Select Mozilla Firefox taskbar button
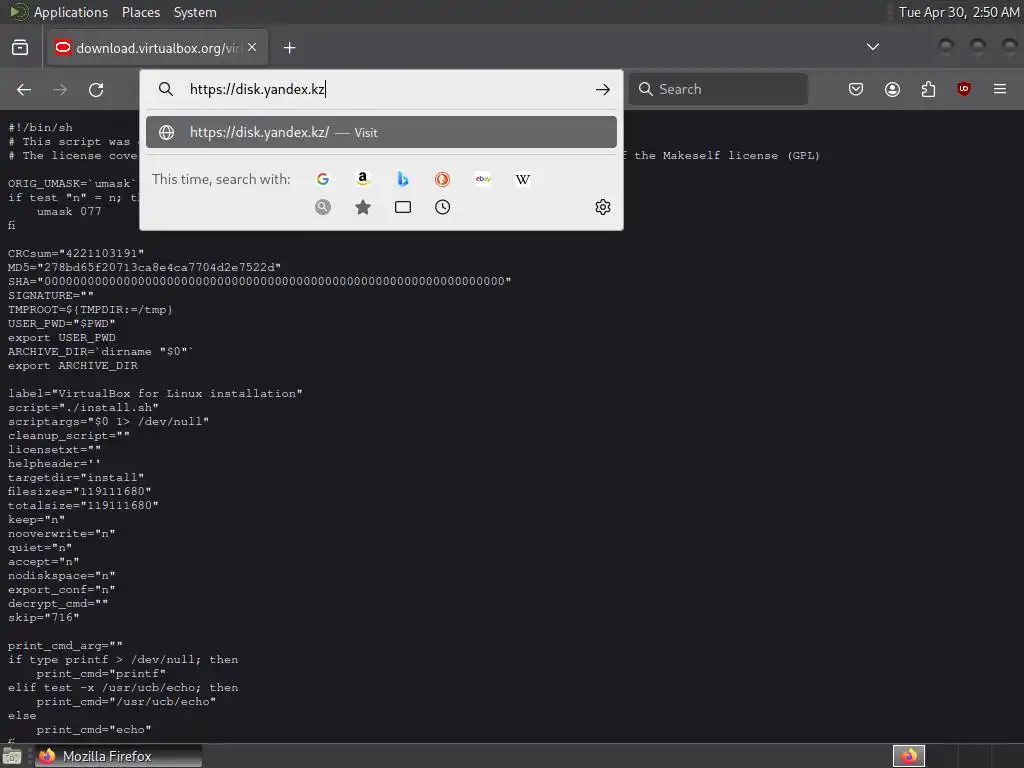Viewport: 1024px width, 768px height. [x=118, y=756]
